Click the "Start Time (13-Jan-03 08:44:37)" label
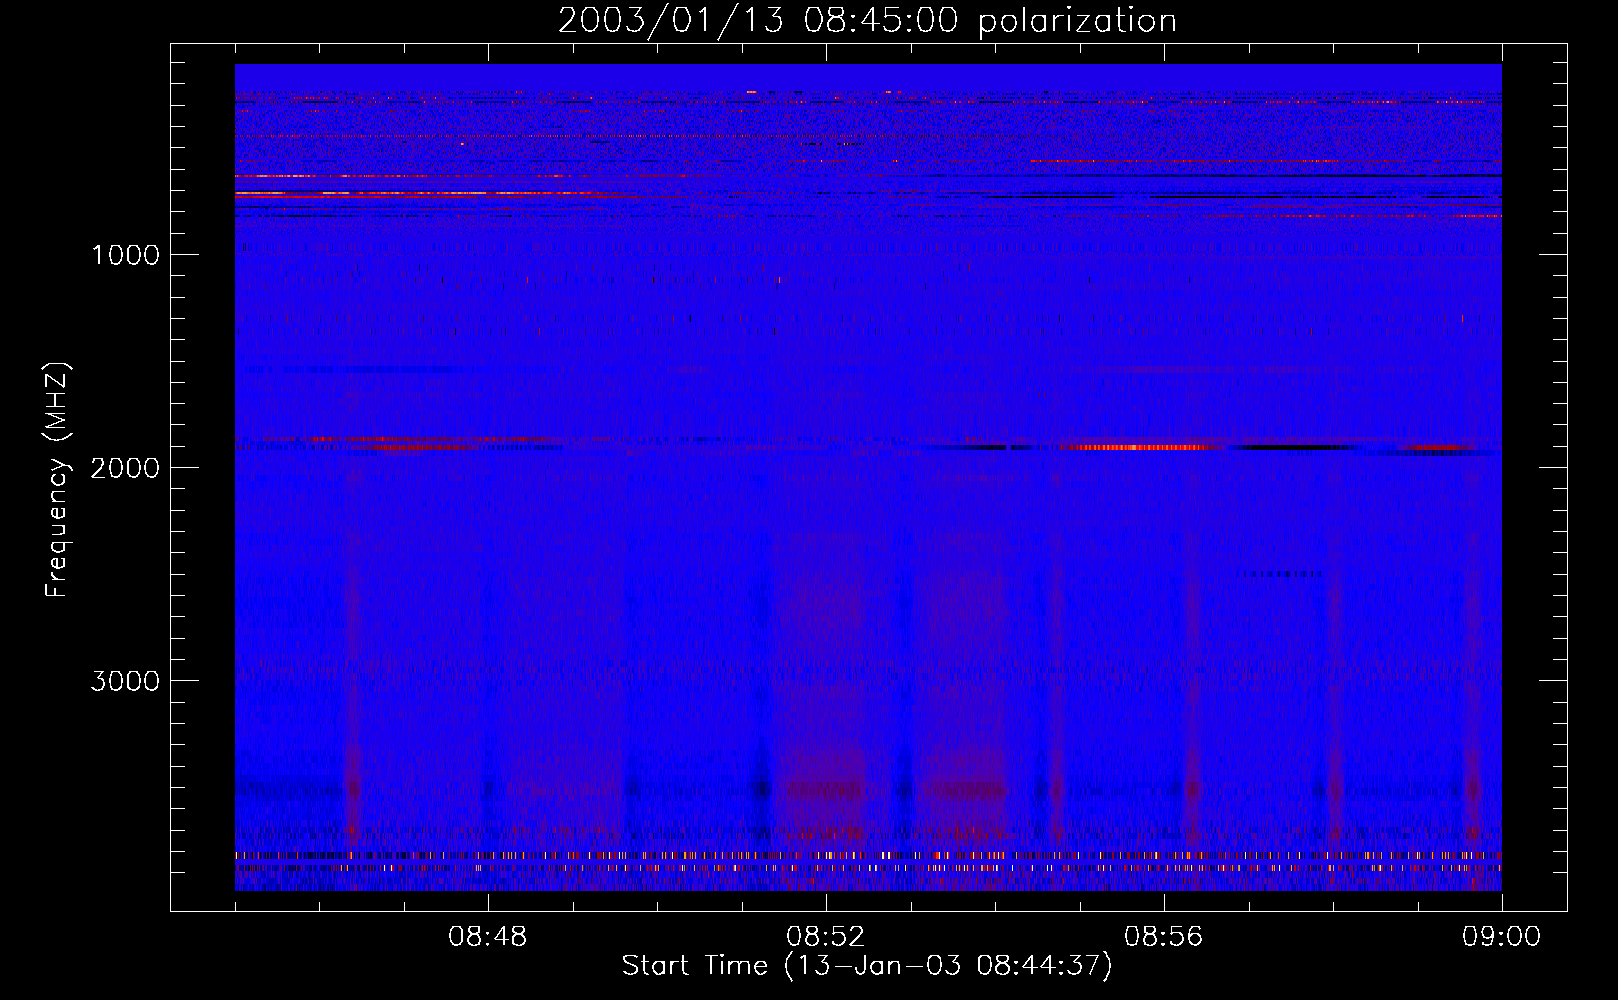1618x1000 pixels. tap(867, 966)
